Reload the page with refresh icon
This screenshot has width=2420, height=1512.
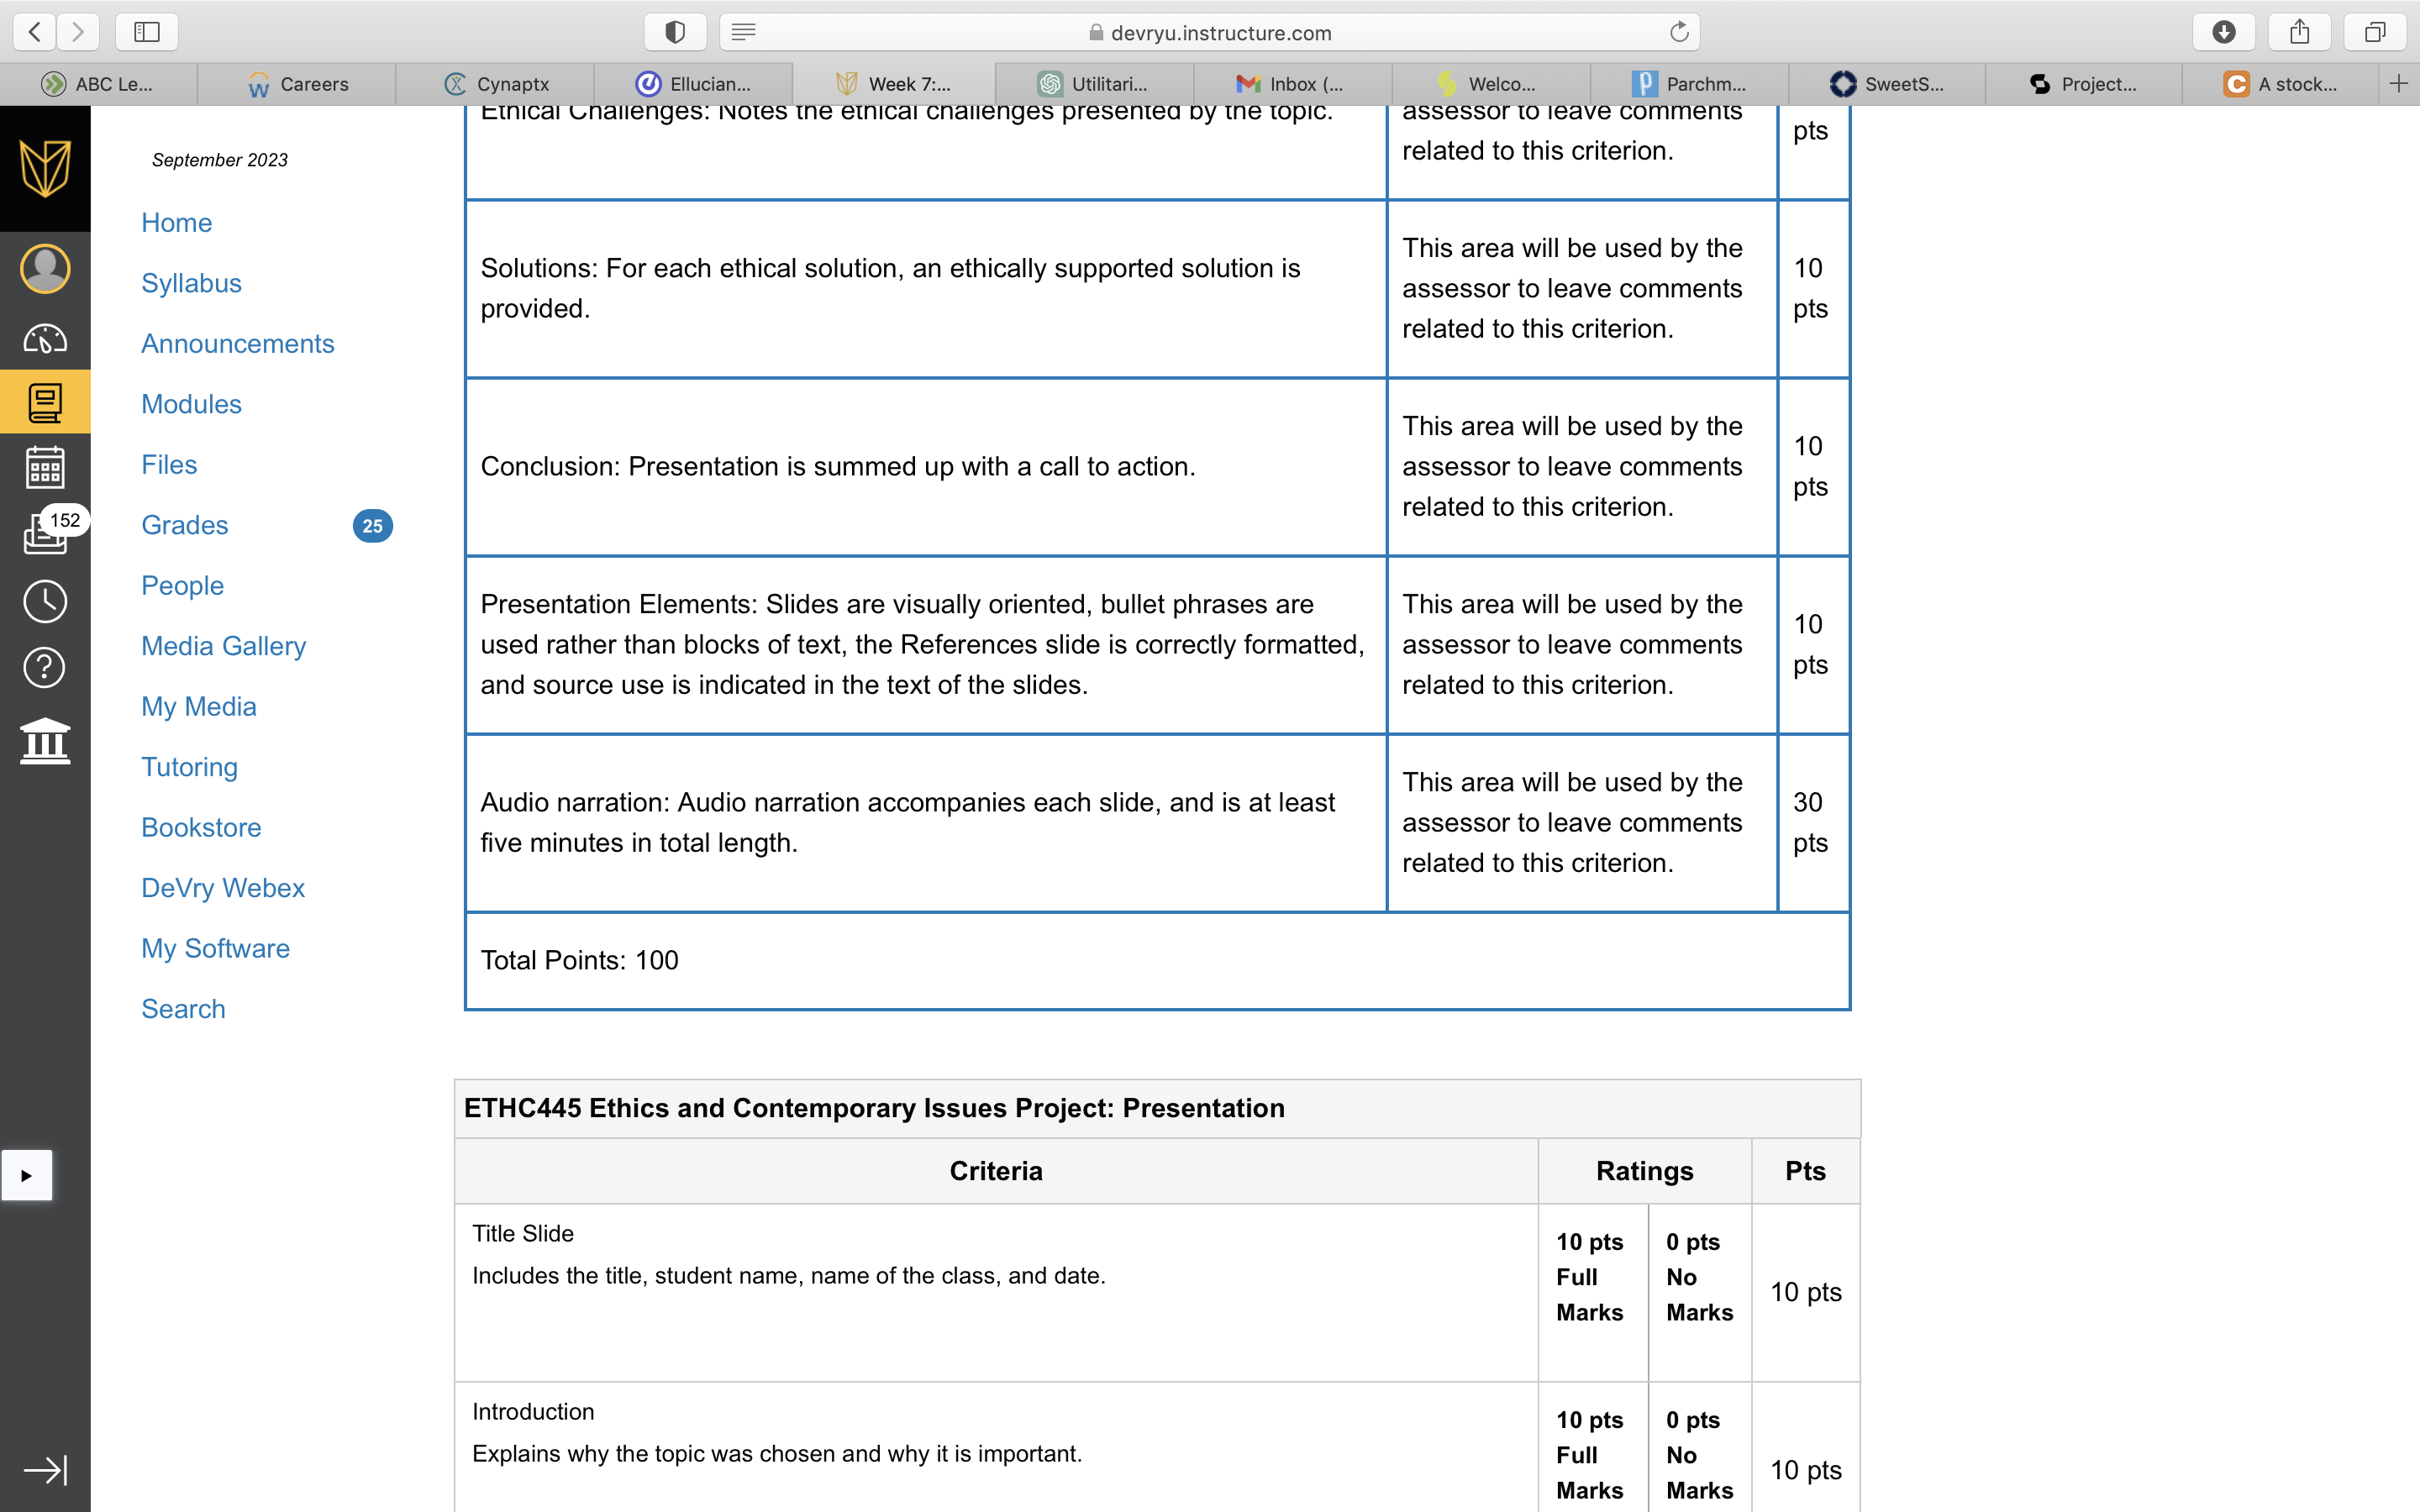pos(1679,32)
